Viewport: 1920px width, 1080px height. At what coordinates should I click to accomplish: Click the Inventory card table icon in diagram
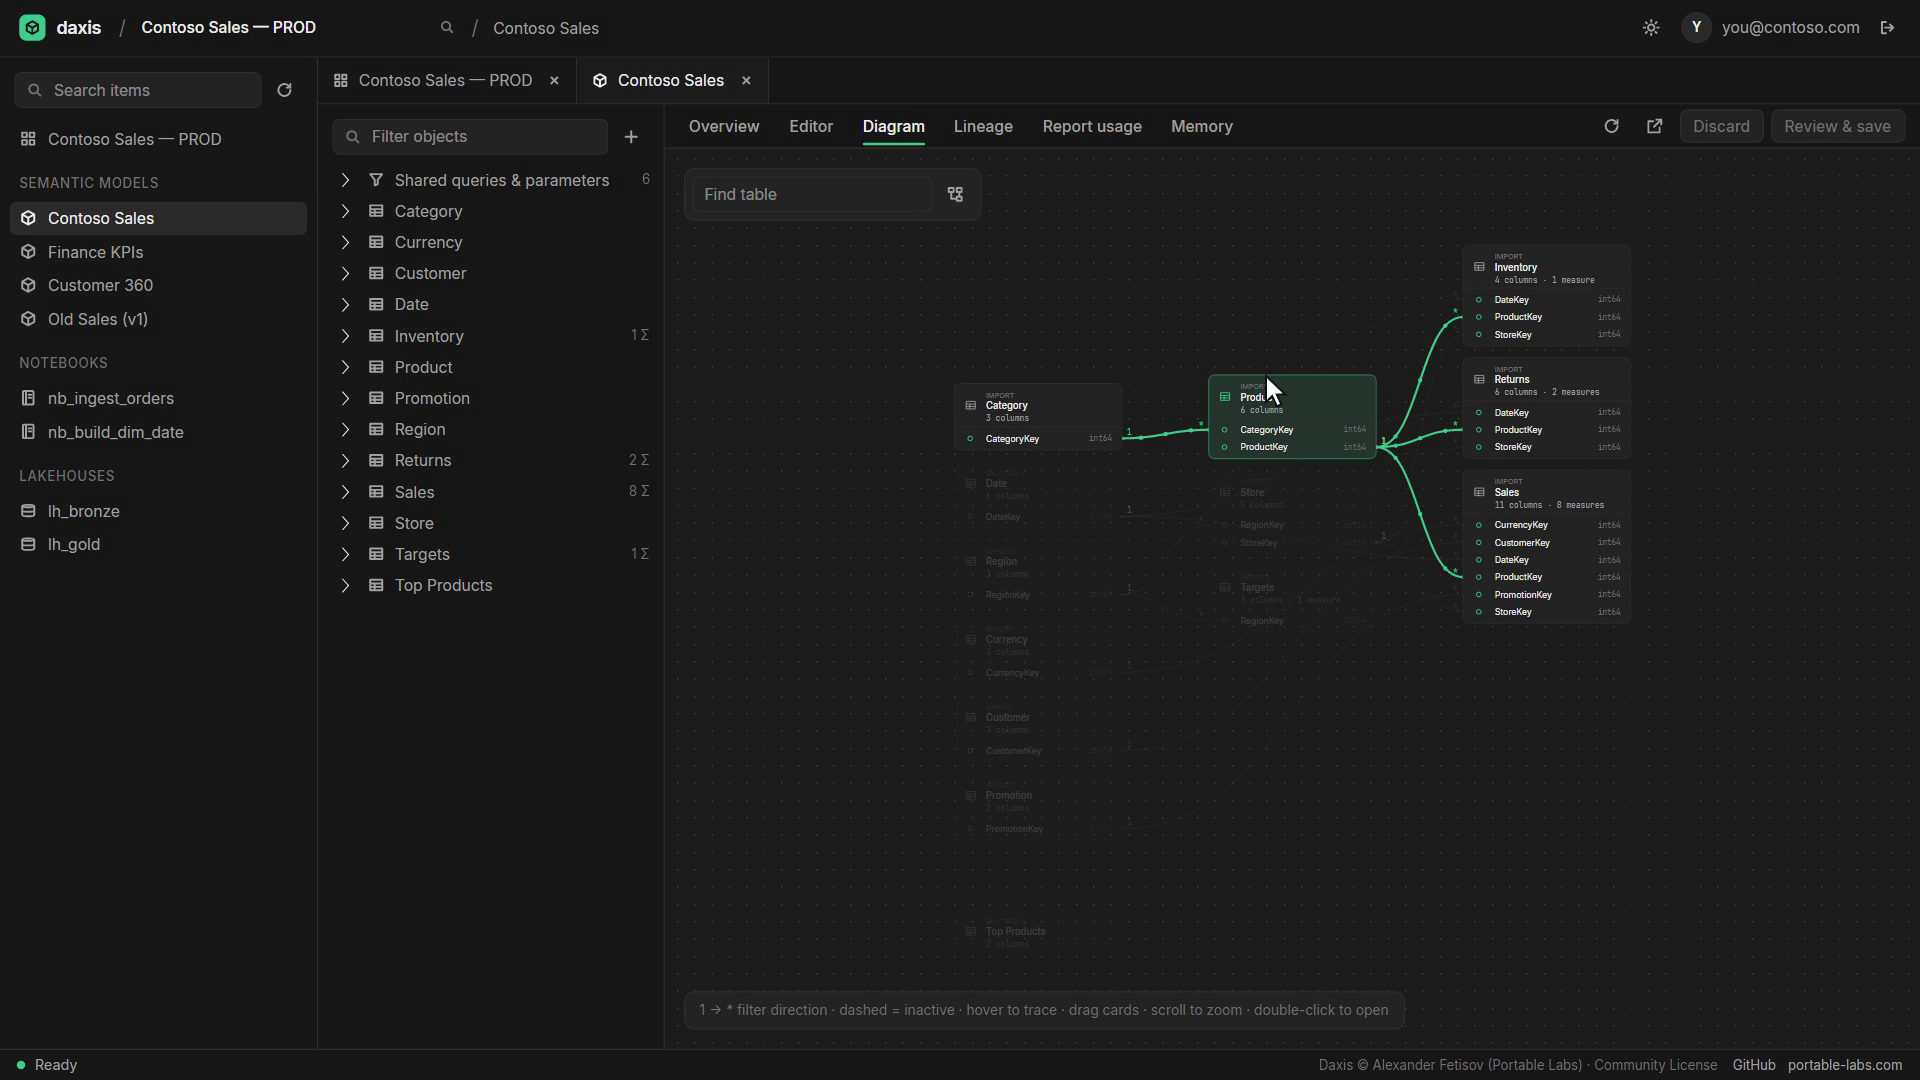(1479, 267)
